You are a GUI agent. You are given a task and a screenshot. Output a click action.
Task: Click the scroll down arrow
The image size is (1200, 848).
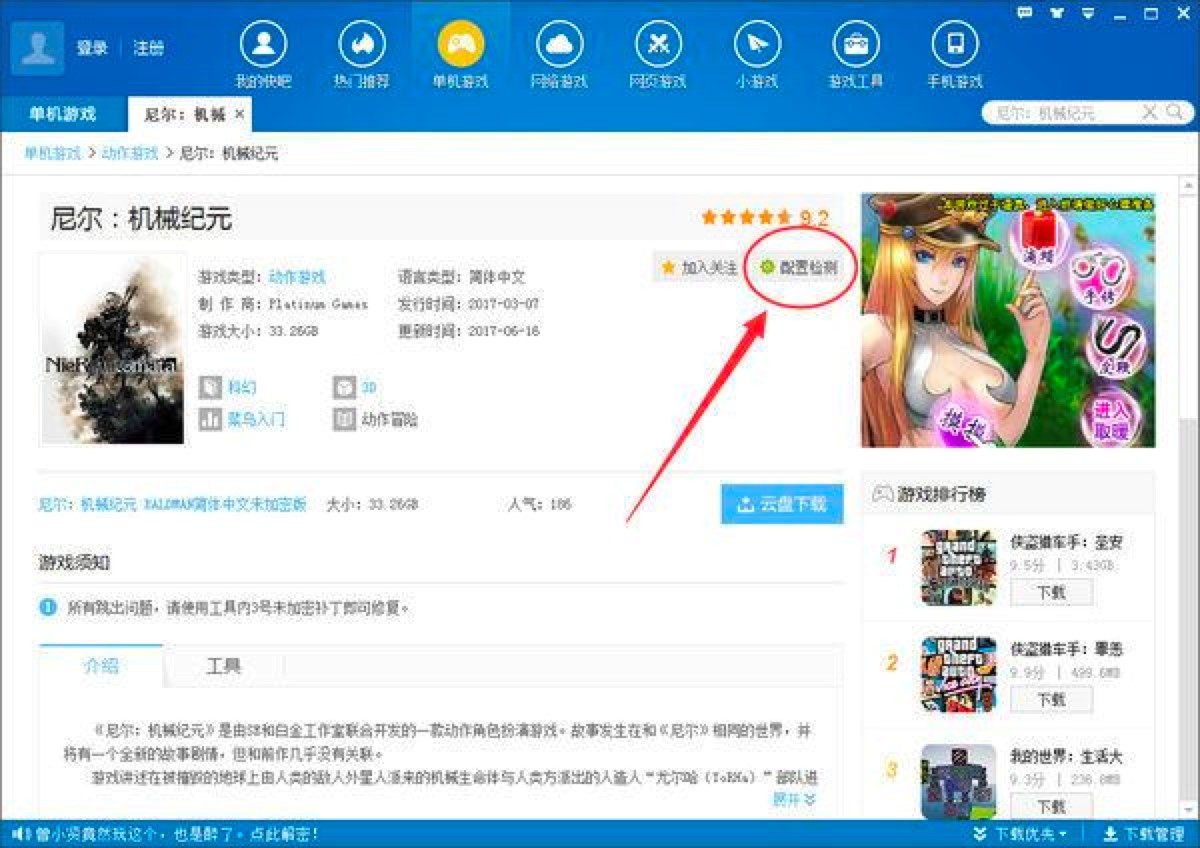(1188, 808)
